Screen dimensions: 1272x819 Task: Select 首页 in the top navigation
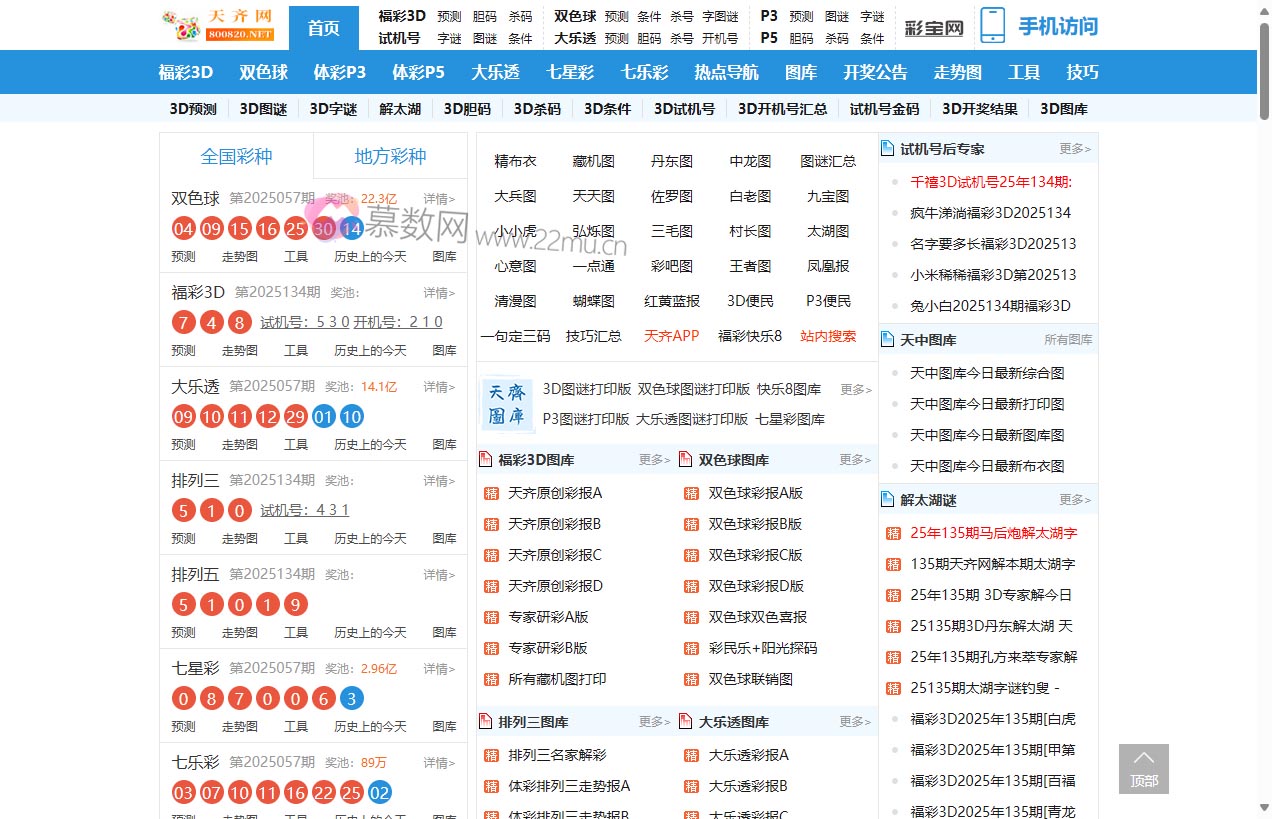click(323, 30)
